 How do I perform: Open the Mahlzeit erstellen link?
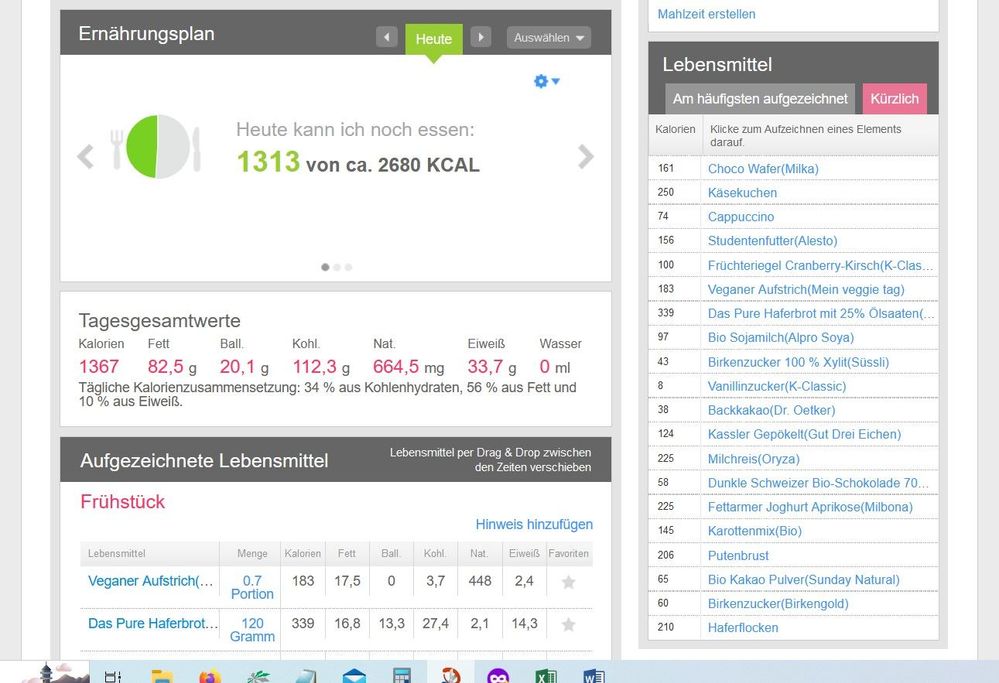click(x=706, y=14)
